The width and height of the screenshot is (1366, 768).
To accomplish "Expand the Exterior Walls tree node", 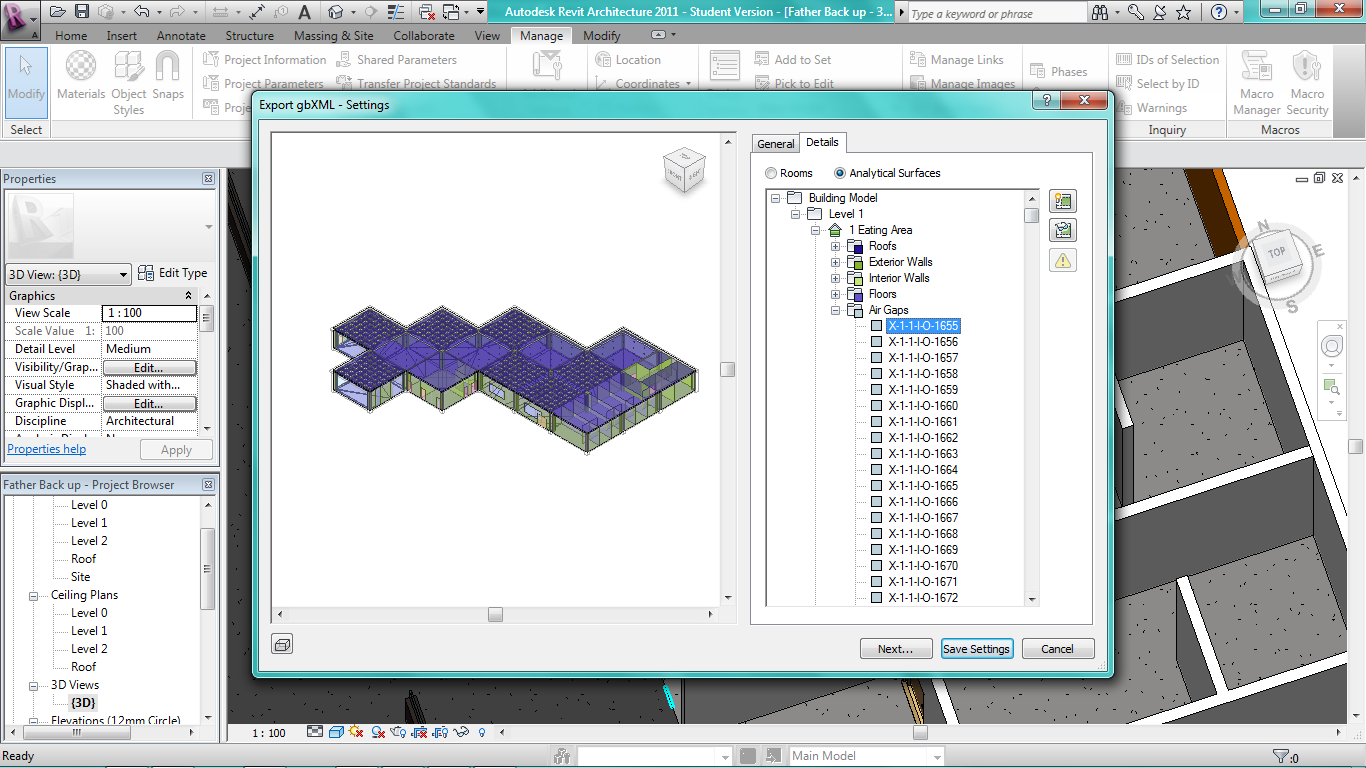I will pyautogui.click(x=836, y=262).
